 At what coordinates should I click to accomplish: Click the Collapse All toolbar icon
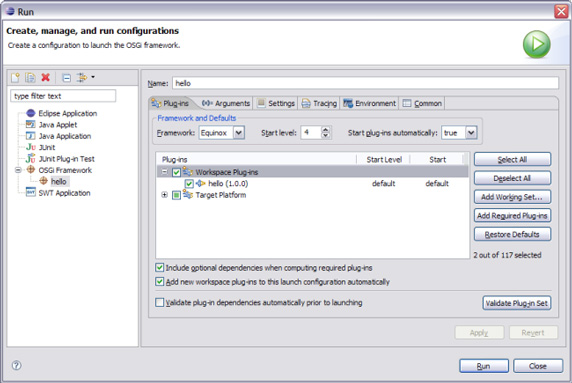tap(66, 78)
